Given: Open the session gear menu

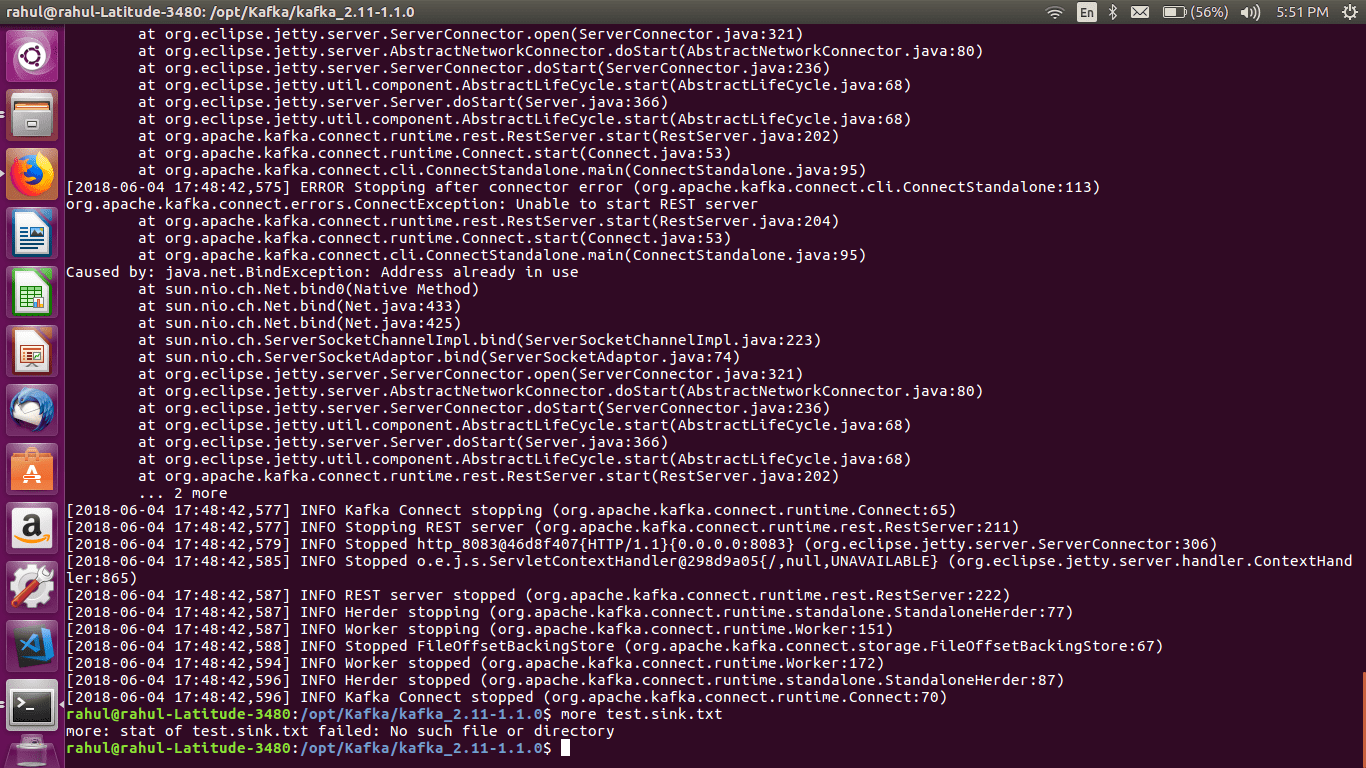Looking at the screenshot, I should tap(1352, 12).
